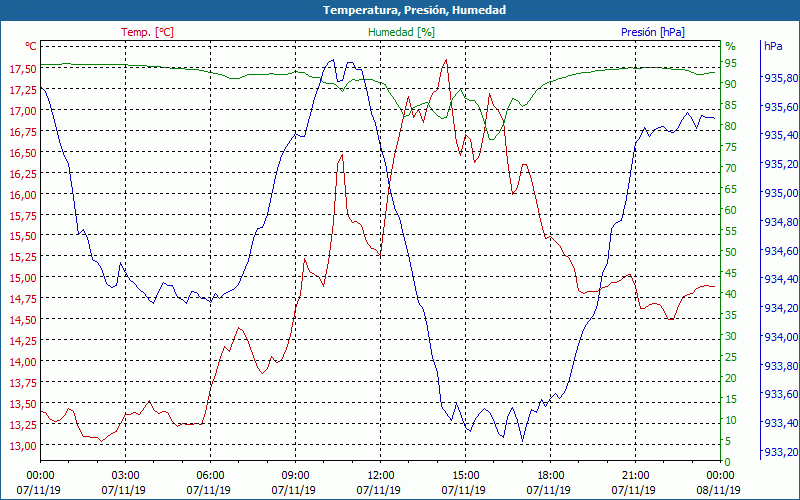Click the "08/11/19" date label
The image size is (800, 500).
point(718,490)
